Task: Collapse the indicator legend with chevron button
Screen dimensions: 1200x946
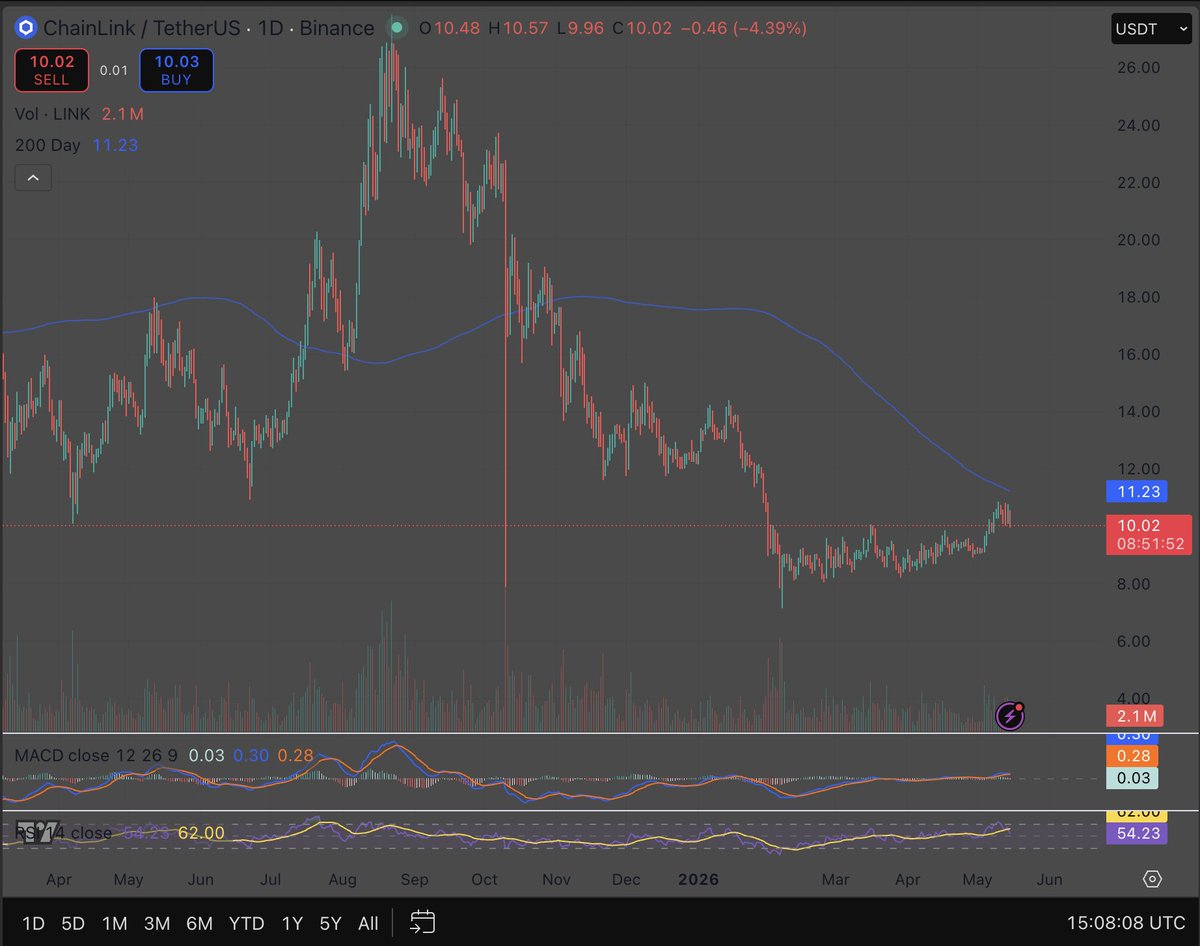Action: [x=33, y=178]
